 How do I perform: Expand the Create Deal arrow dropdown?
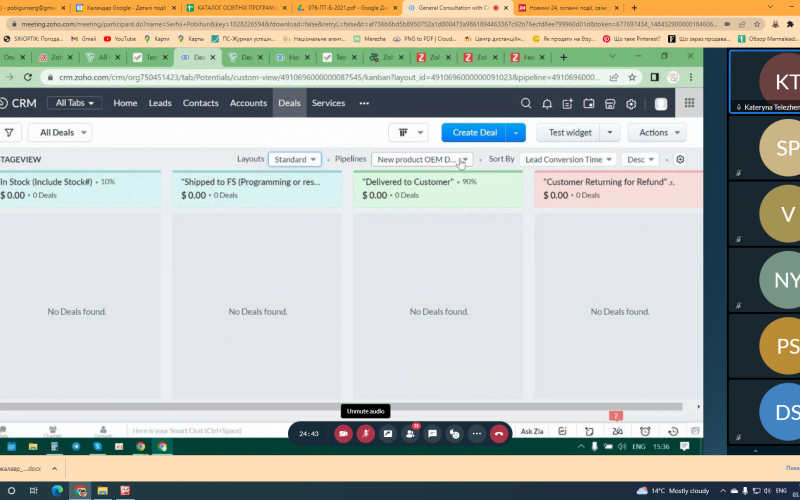[515, 133]
